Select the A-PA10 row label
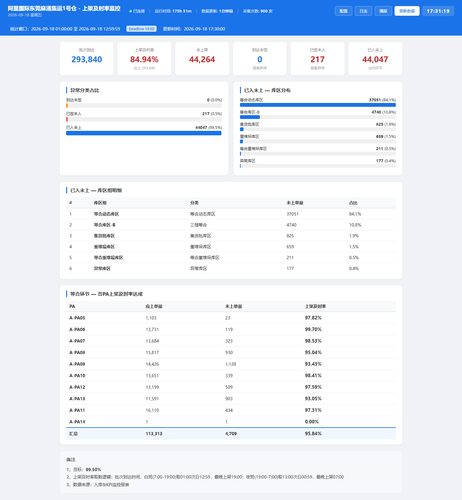 pos(77,376)
